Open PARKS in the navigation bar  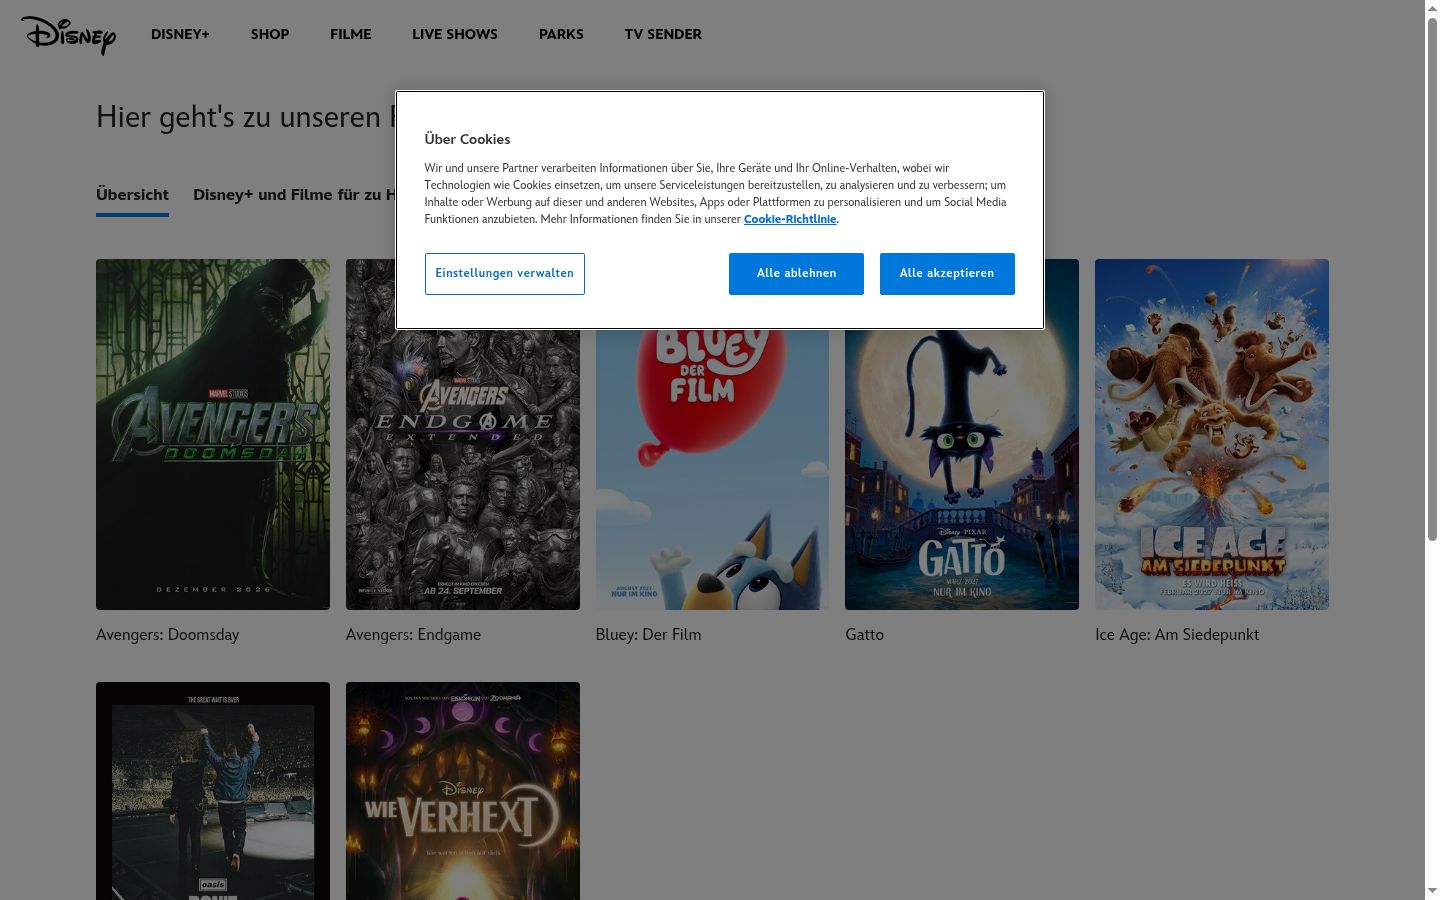[x=561, y=34]
